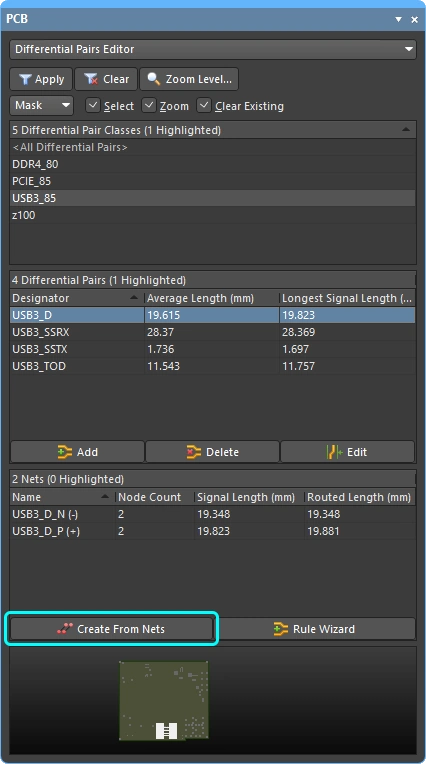Image resolution: width=426 pixels, height=764 pixels.
Task: Sort nets by Routed Length (mm) column
Action: click(x=360, y=497)
